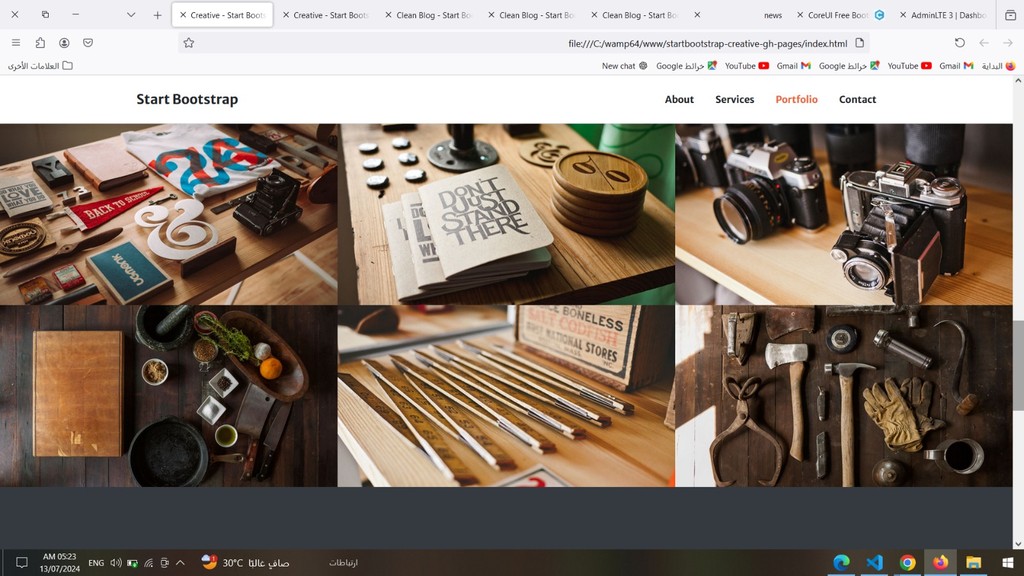This screenshot has width=1024, height=576.
Task: Open the clock showing 05:23 AM
Action: tap(59, 562)
